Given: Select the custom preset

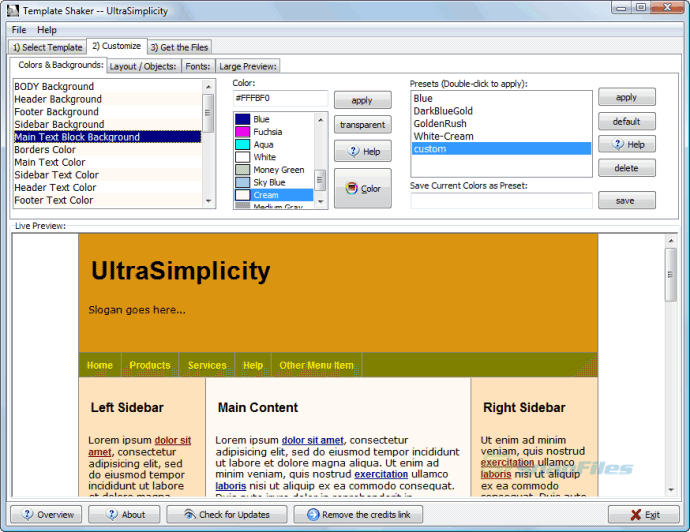Looking at the screenshot, I should pos(501,149).
